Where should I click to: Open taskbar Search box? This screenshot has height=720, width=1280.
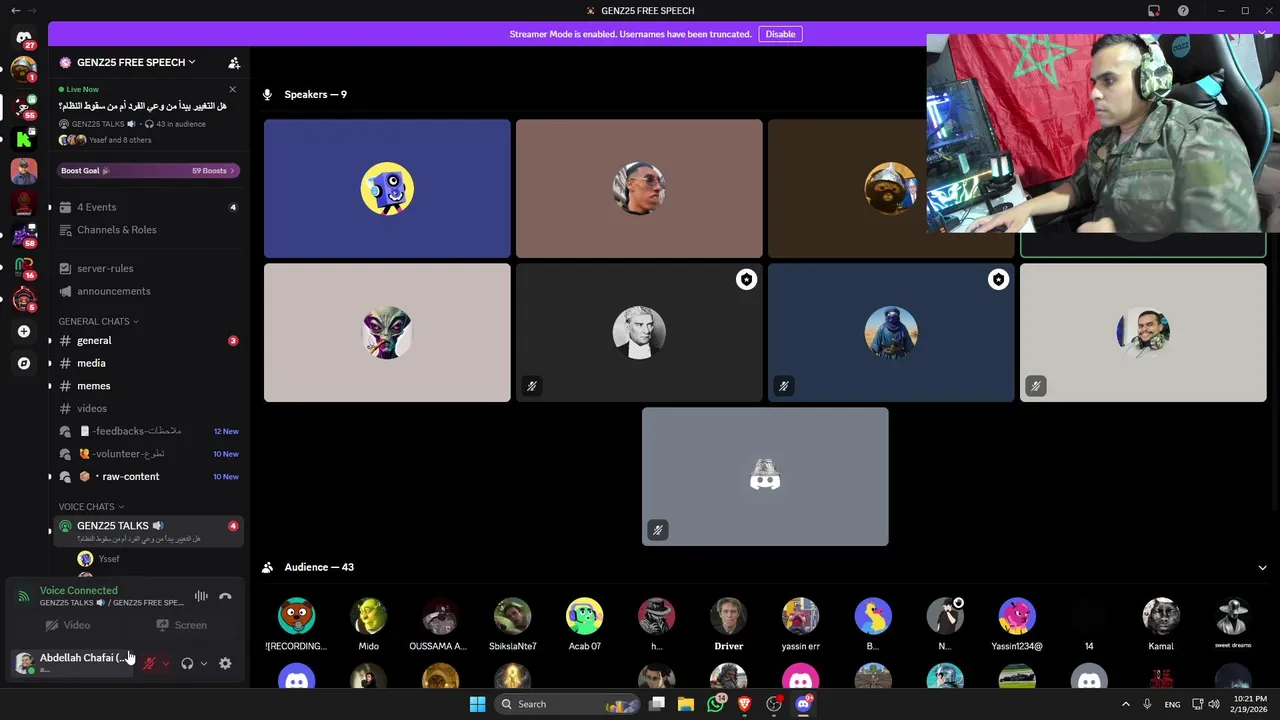click(x=567, y=704)
